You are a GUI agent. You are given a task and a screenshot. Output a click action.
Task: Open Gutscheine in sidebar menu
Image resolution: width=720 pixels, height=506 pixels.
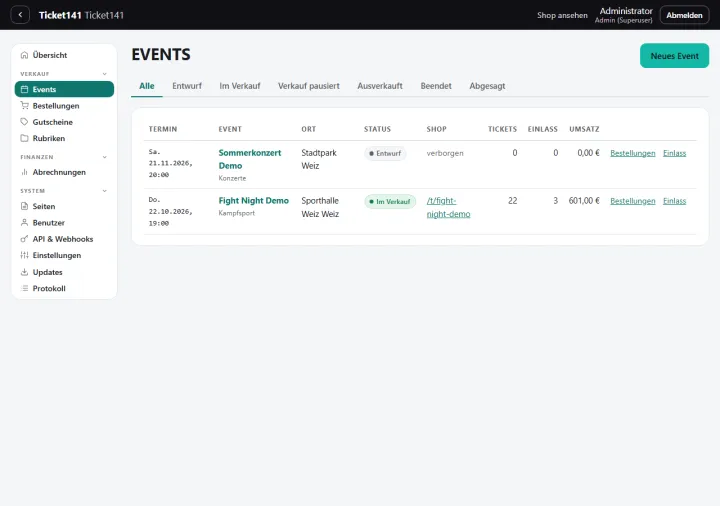(64, 122)
